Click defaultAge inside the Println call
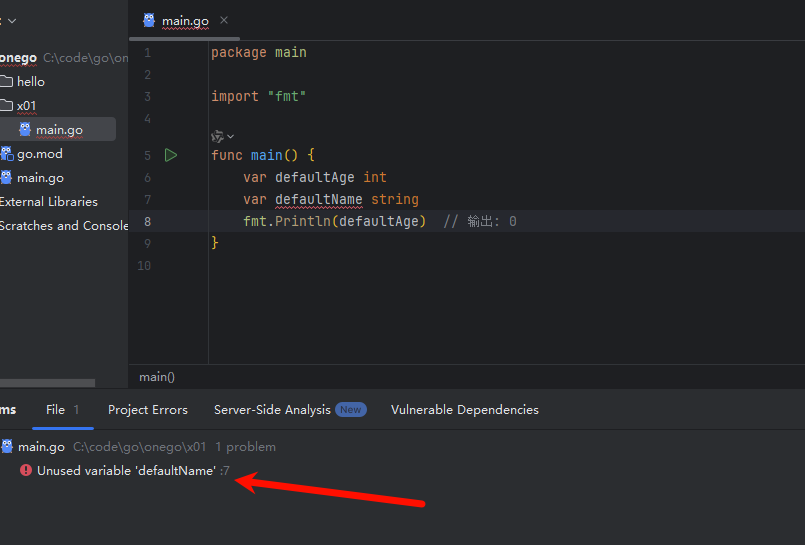This screenshot has height=545, width=805. (x=378, y=221)
